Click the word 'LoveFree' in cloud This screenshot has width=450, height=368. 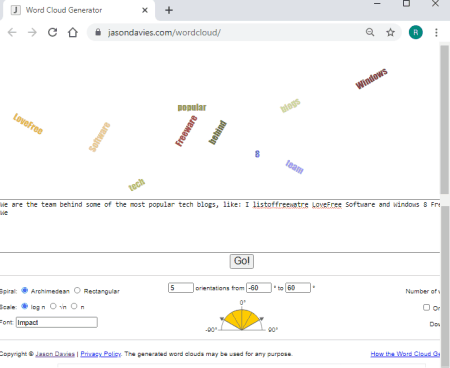pos(28,124)
